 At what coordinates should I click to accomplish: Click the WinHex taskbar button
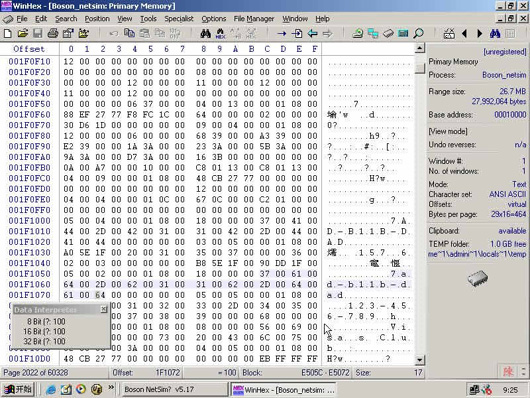[284, 390]
